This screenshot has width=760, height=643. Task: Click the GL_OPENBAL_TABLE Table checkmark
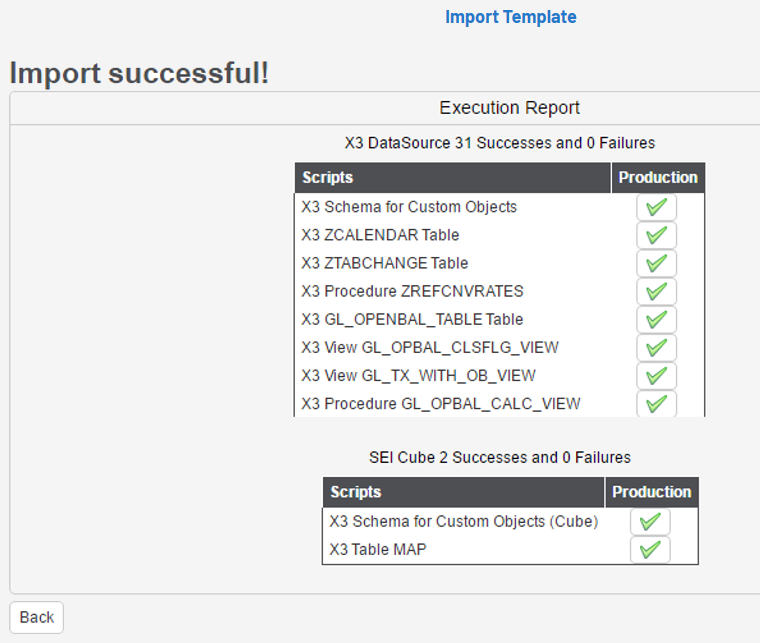click(x=656, y=319)
